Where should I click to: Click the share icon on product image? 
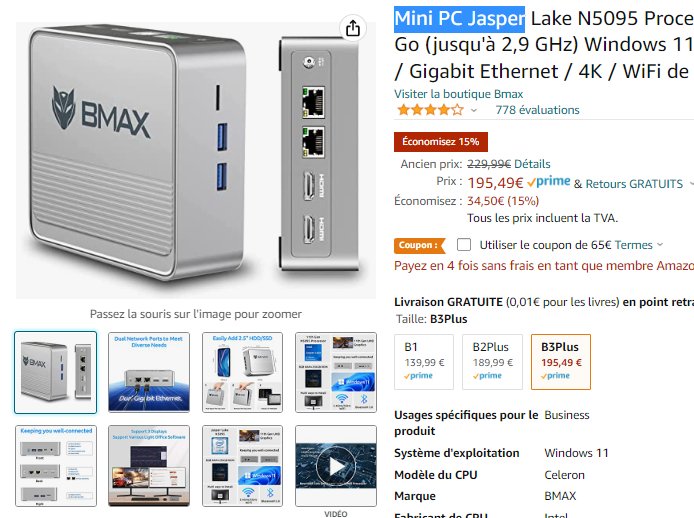[353, 29]
